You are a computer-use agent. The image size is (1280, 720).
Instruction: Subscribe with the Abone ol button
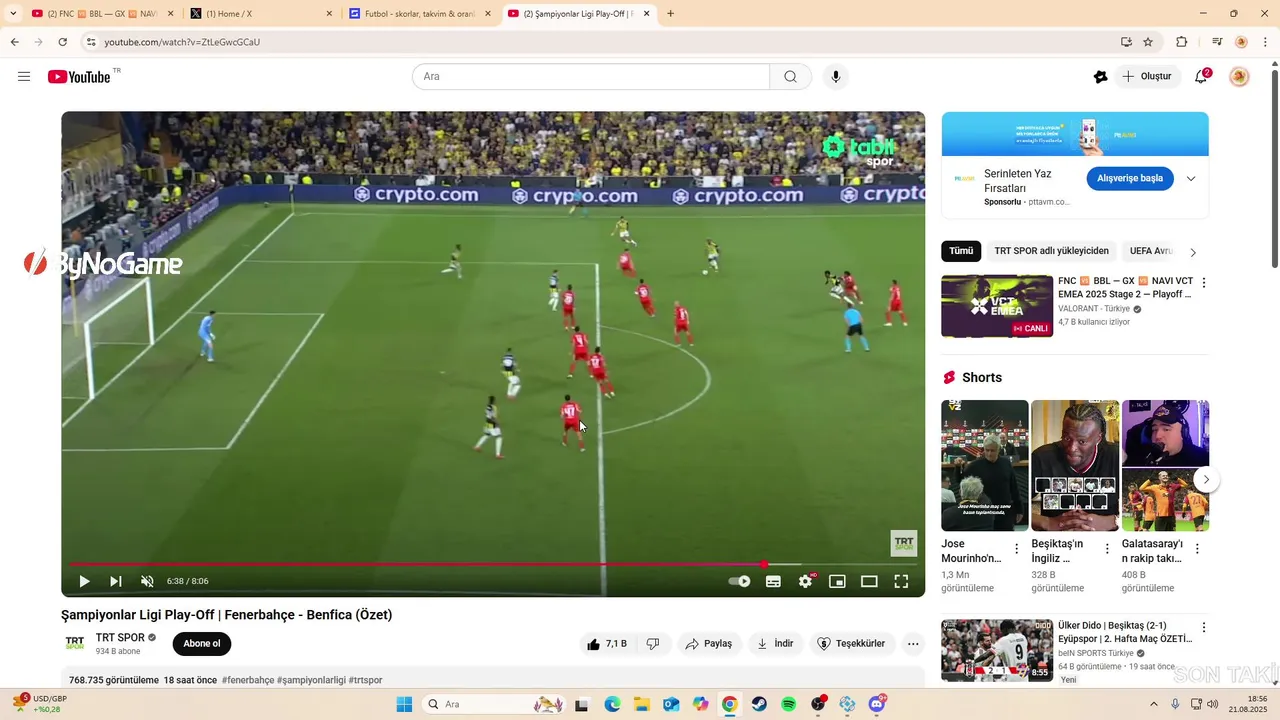click(202, 644)
